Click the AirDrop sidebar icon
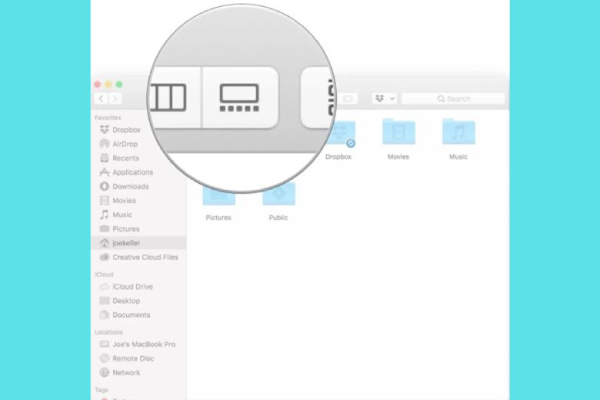This screenshot has height=400, width=600. click(104, 144)
